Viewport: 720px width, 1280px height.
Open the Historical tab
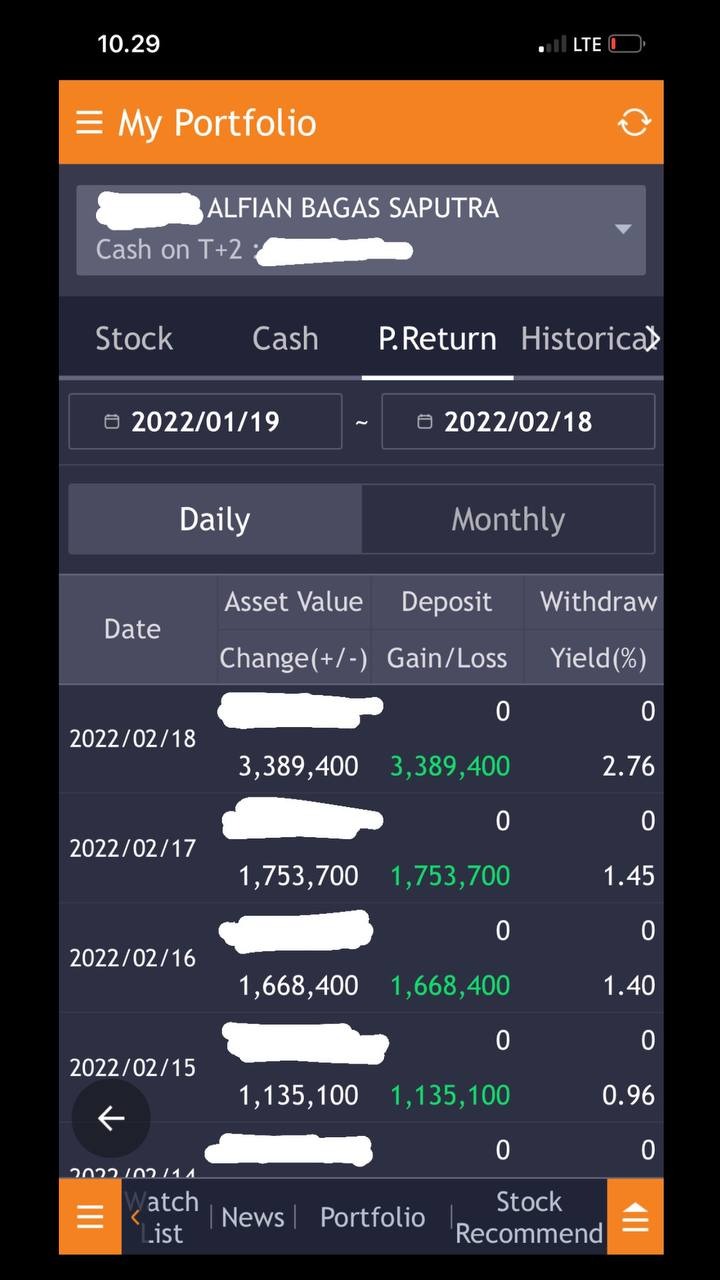pos(580,339)
